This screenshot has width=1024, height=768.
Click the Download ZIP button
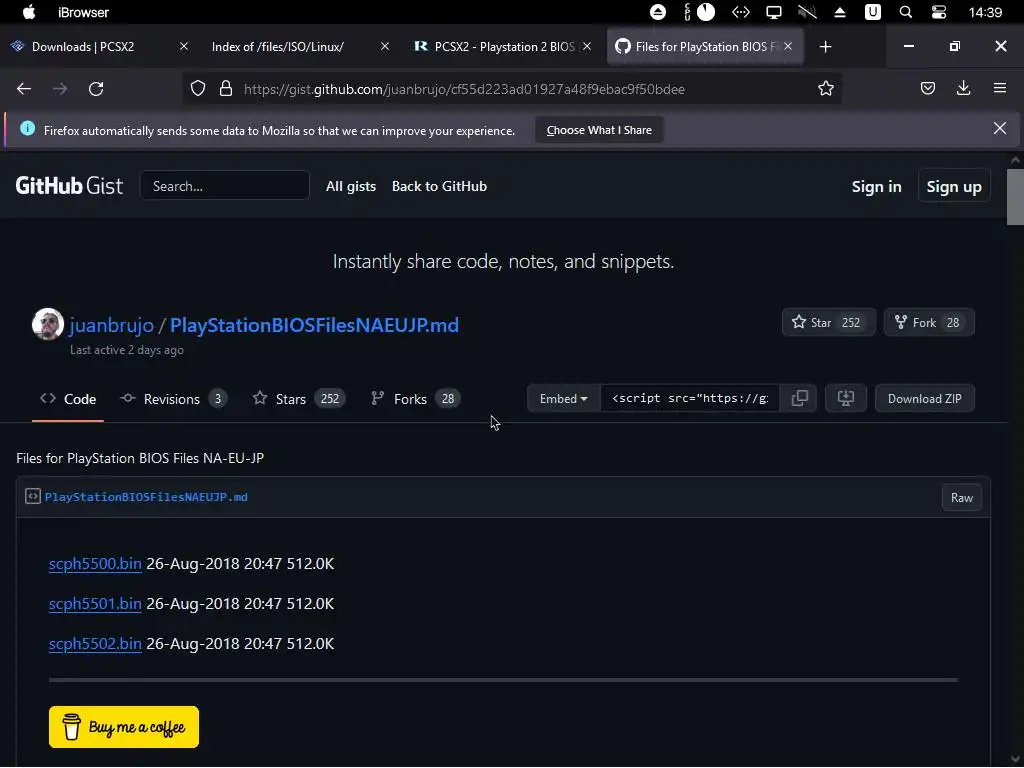(x=924, y=398)
